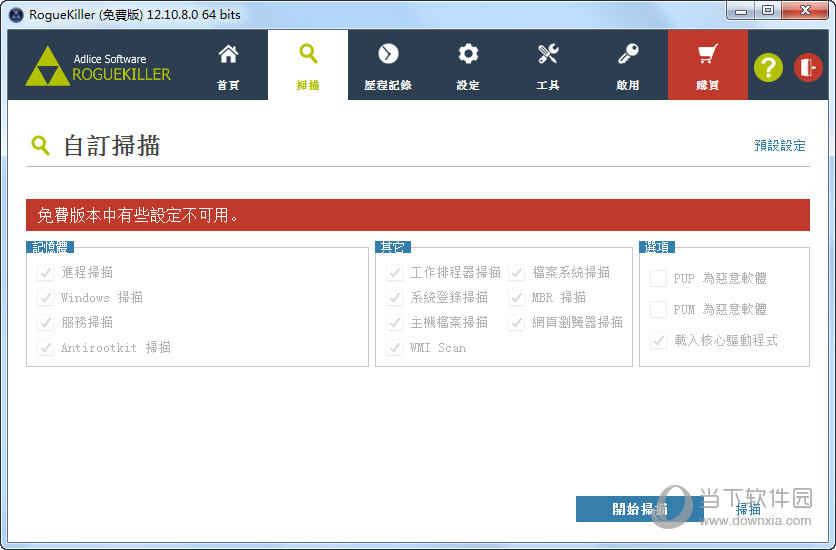Viewport: 836px width, 550px height.
Task: Click the green help question mark icon
Action: pyautogui.click(x=768, y=68)
